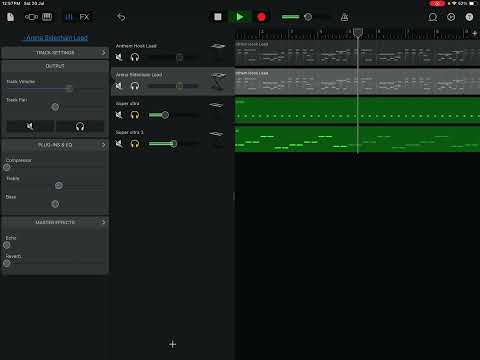Select the Super ultra 1 track name
The width and height of the screenshot is (480, 360).
click(x=129, y=132)
